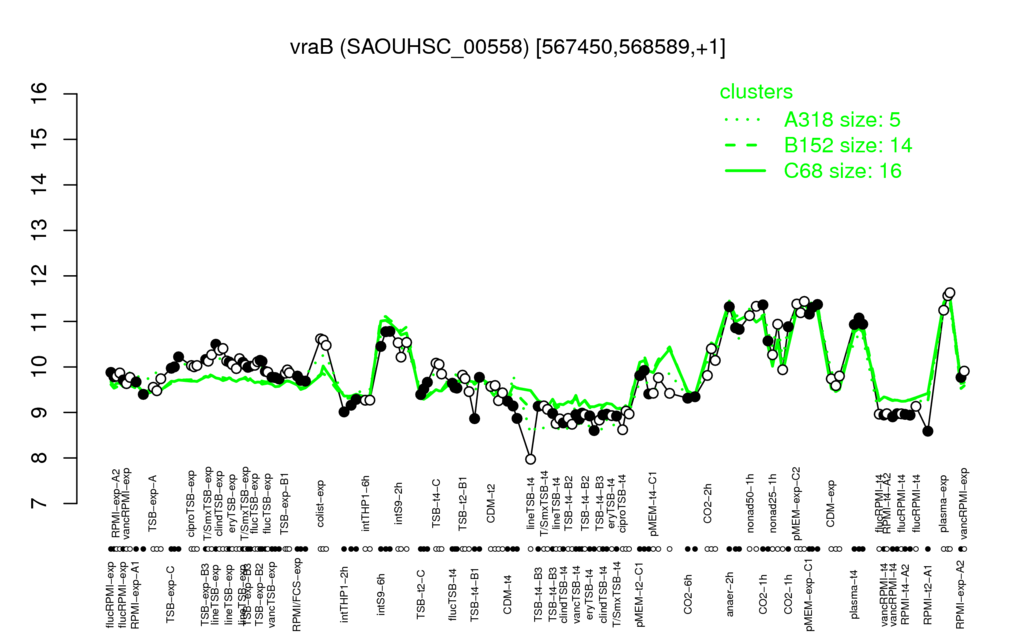Select the lowest data point near value 8
Image resolution: width=1024 pixels, height=640 pixels.
click(x=530, y=459)
